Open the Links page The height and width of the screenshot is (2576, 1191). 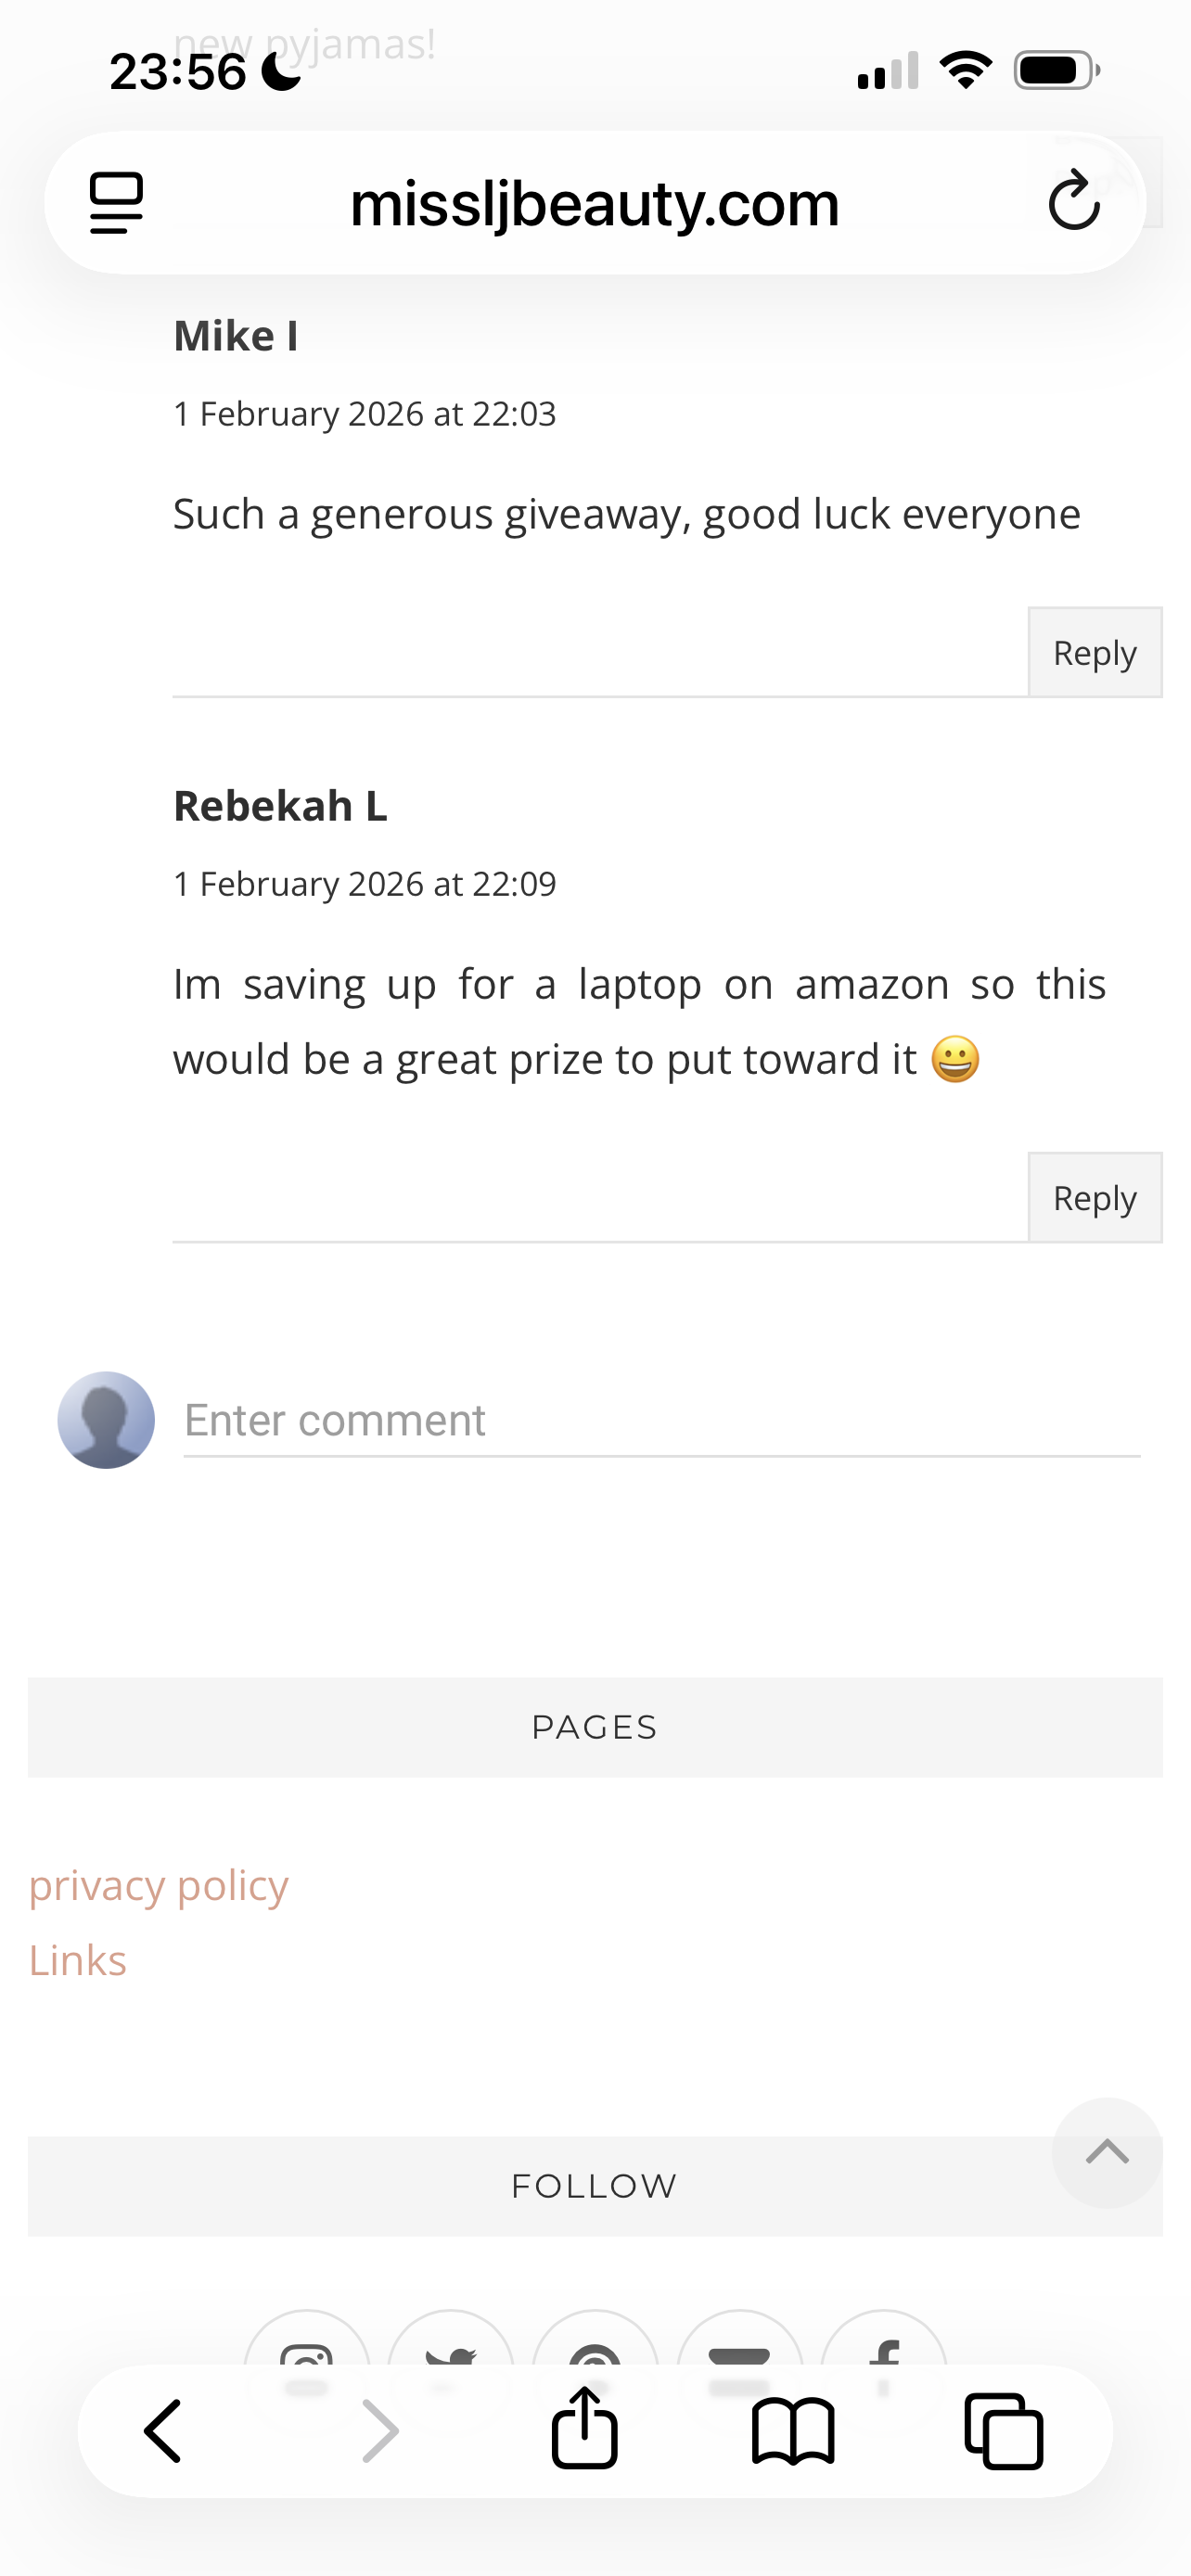pos(78,1960)
